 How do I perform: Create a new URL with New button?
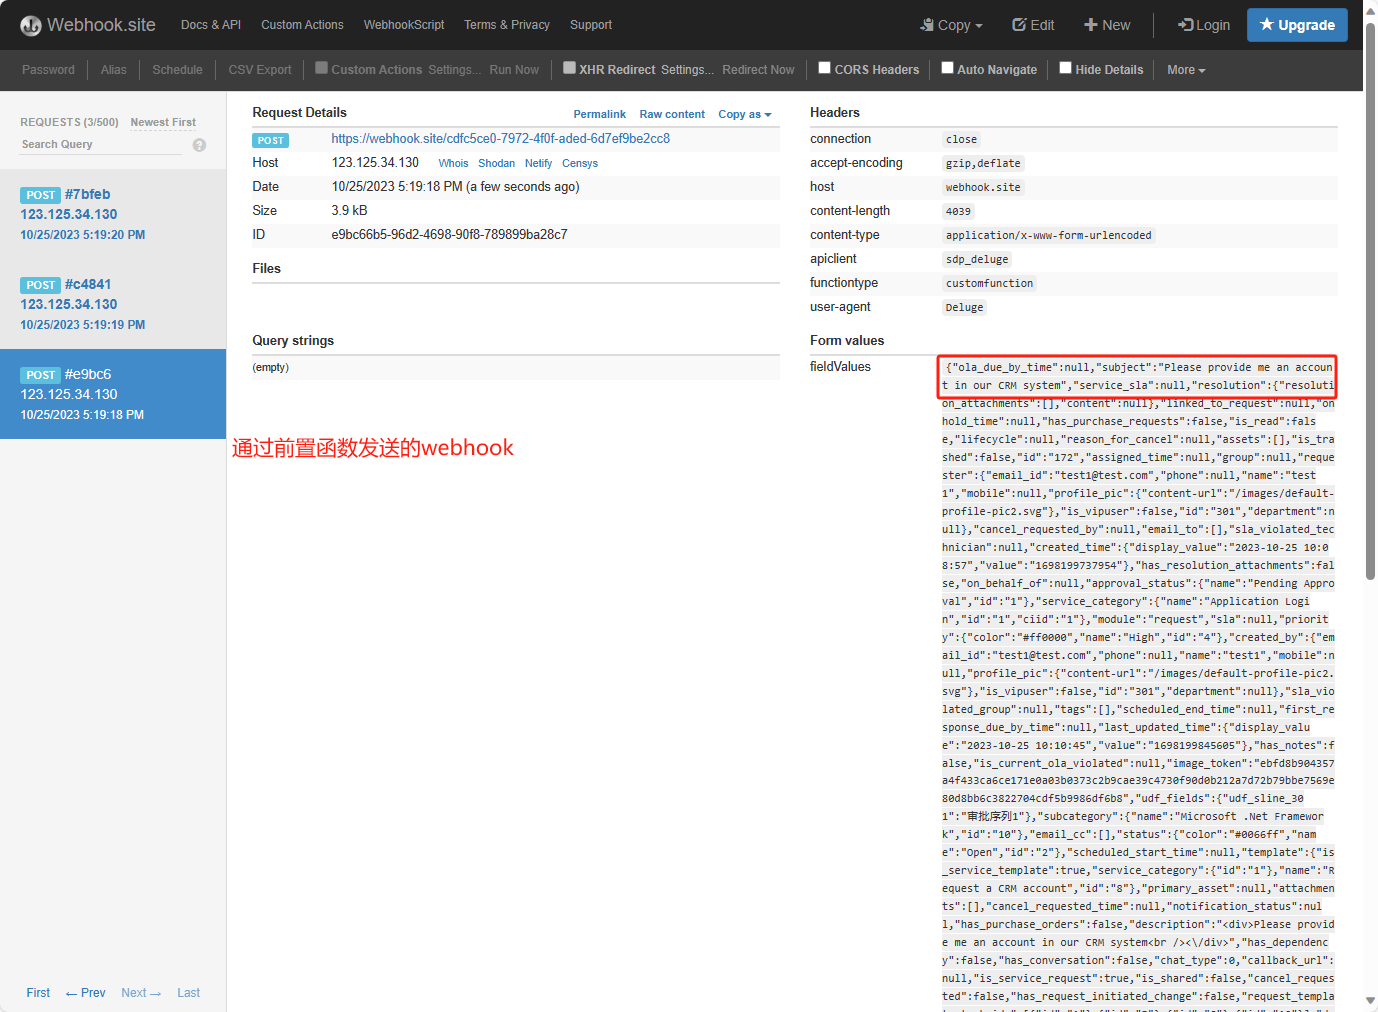coord(1107,25)
